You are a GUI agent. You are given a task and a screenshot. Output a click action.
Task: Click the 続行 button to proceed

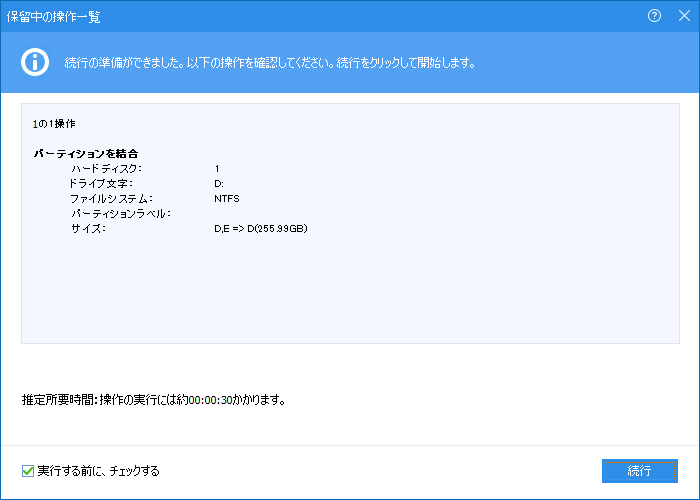pyautogui.click(x=639, y=471)
